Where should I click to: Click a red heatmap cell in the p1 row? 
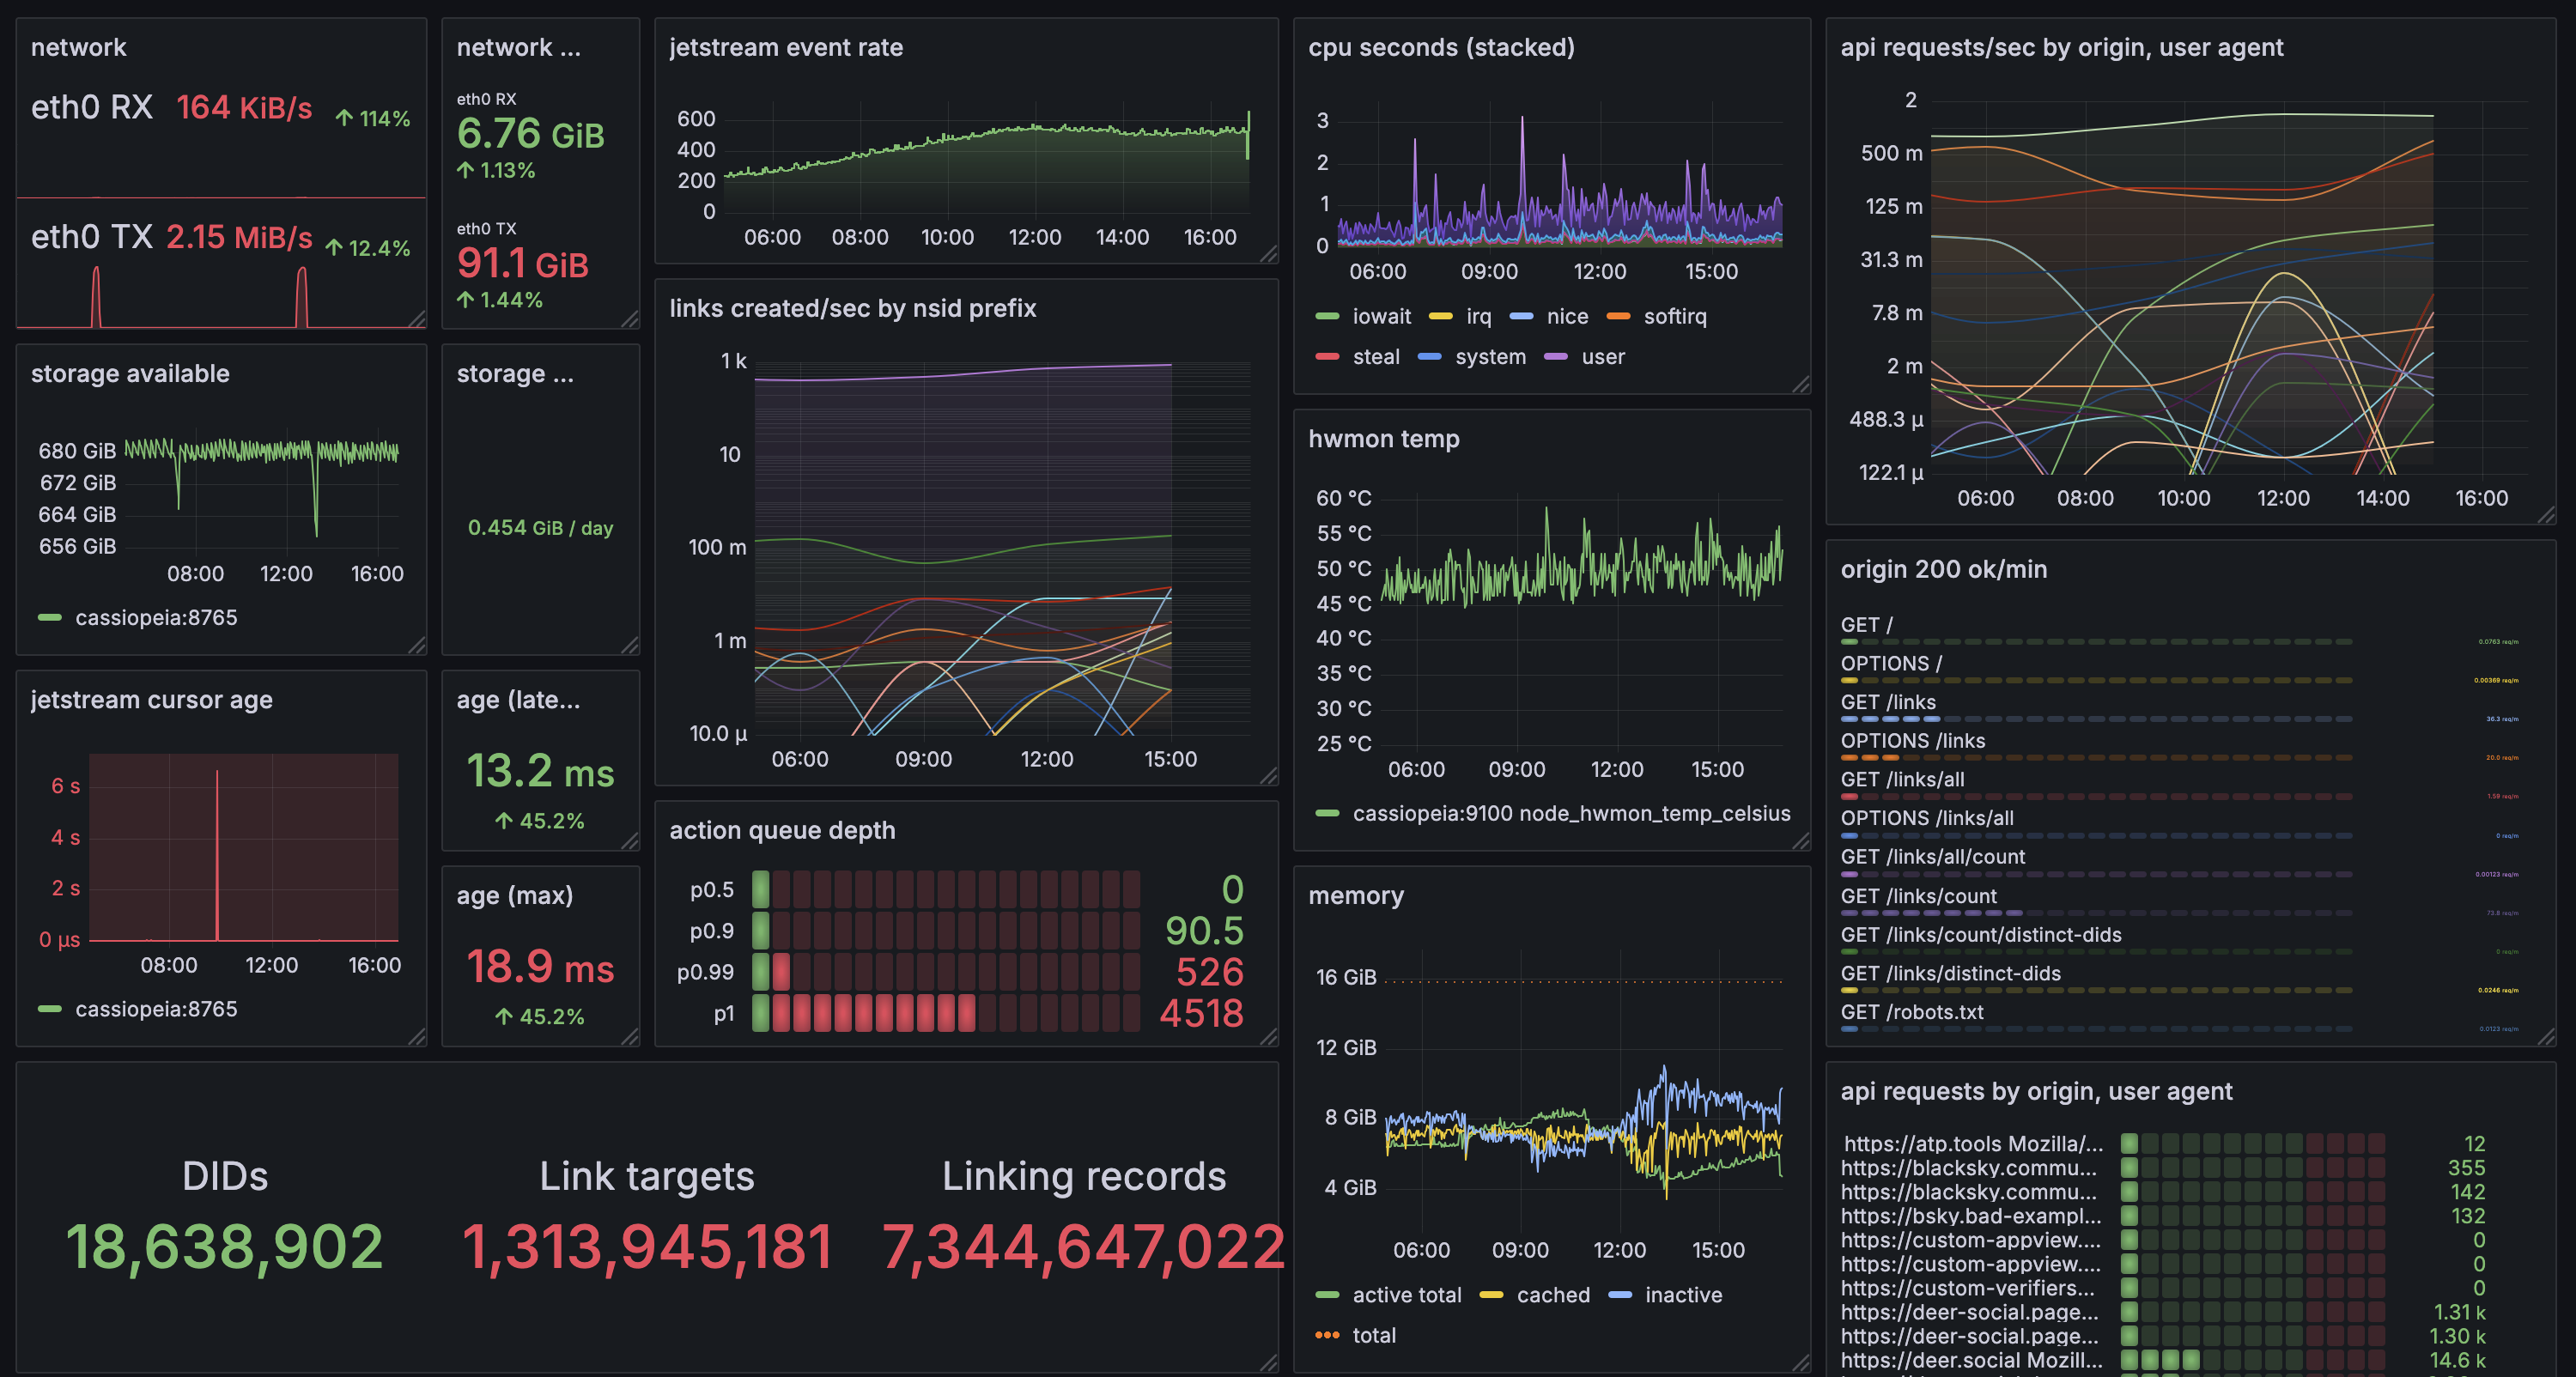800,1013
